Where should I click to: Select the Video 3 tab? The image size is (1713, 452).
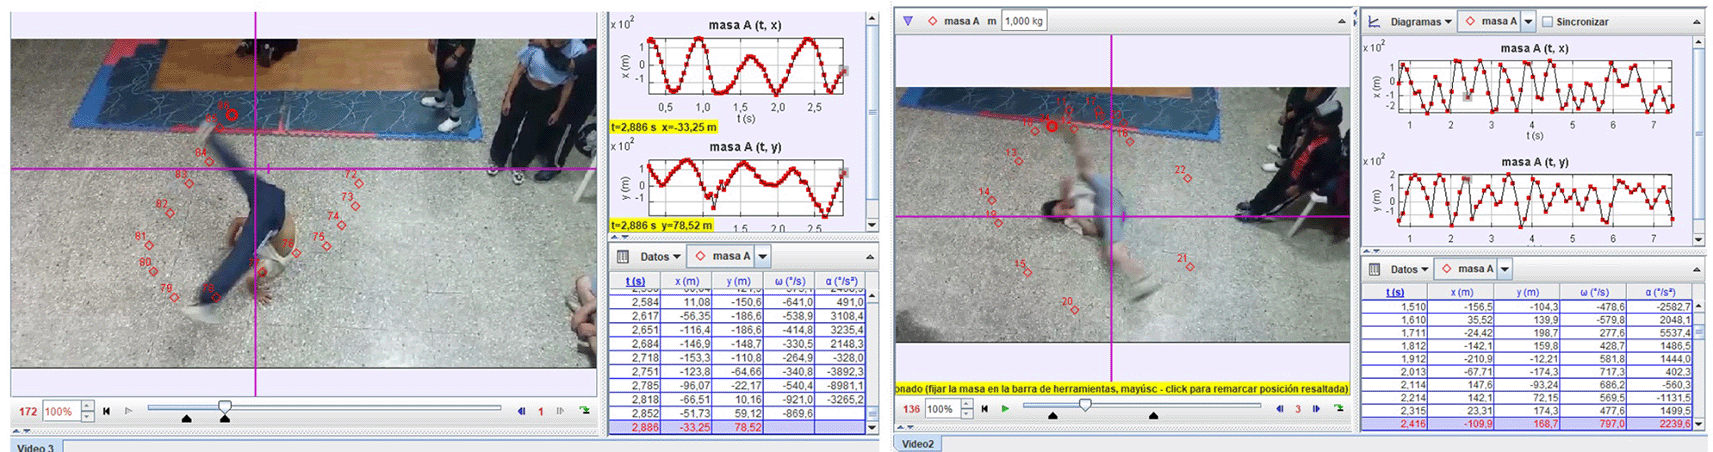point(36,447)
